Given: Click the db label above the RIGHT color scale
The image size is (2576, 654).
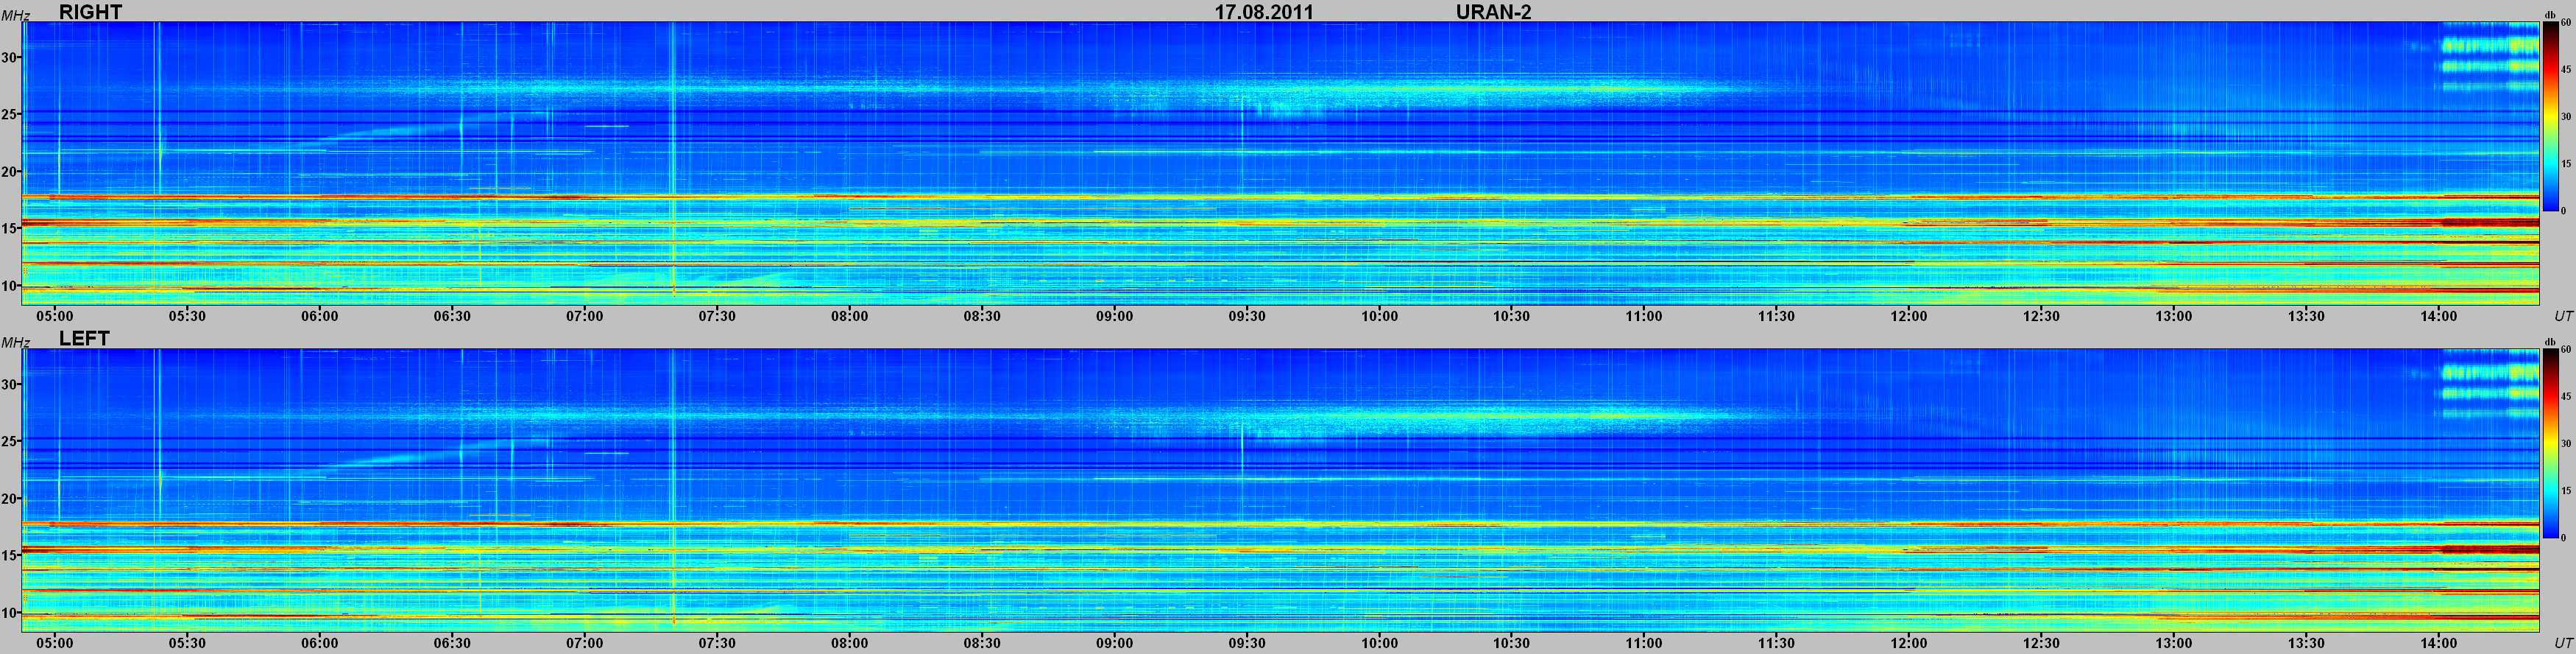Looking at the screenshot, I should click(x=2550, y=16).
